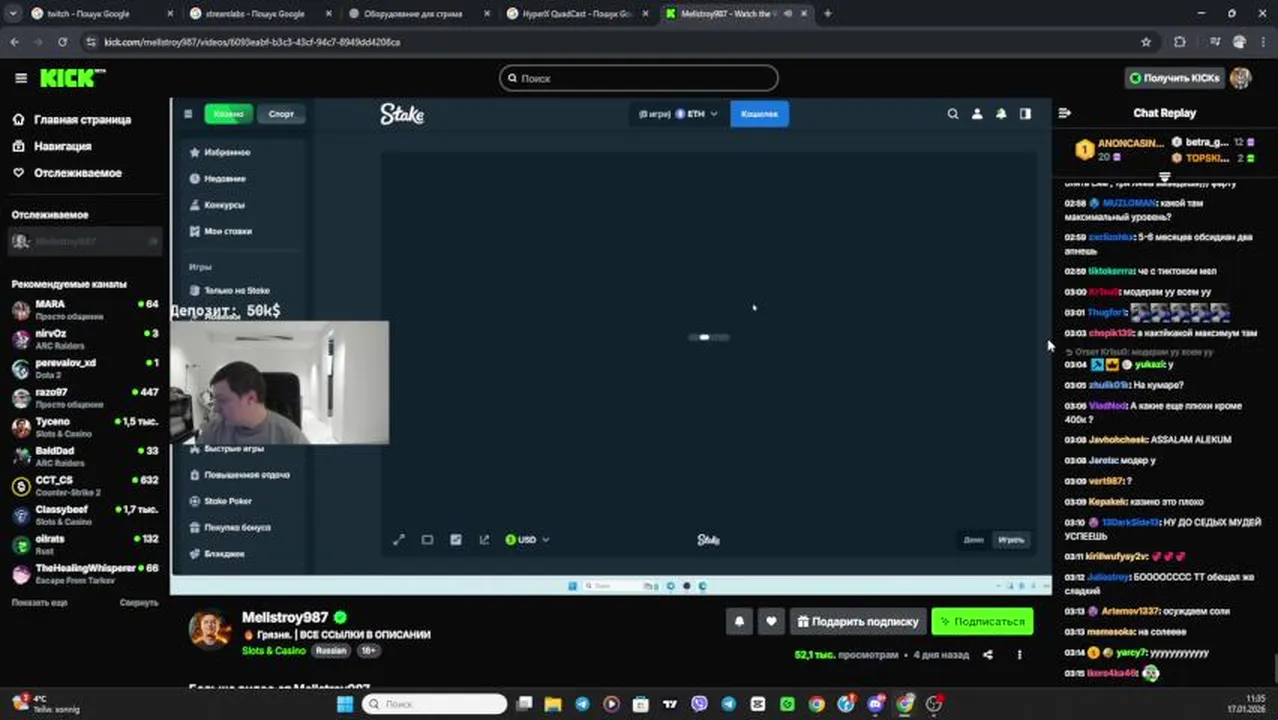1278x720 pixels.
Task: Collapse the Chat Replay panel
Action: [1064, 113]
